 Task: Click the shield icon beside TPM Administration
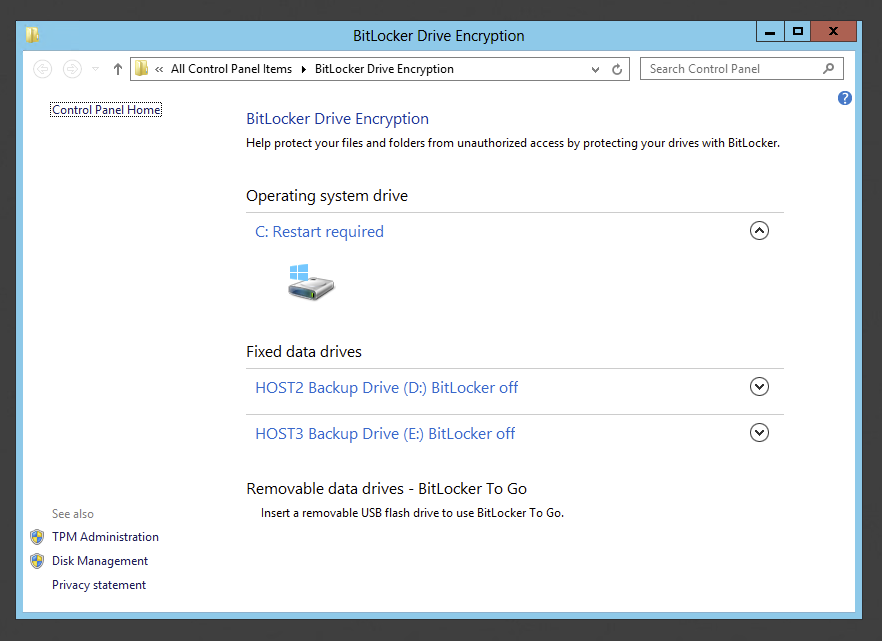tap(37, 537)
